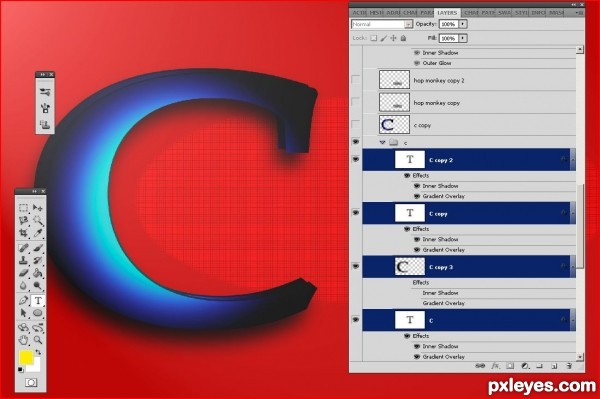Click bottom icon in small floating panel

[x=45, y=124]
